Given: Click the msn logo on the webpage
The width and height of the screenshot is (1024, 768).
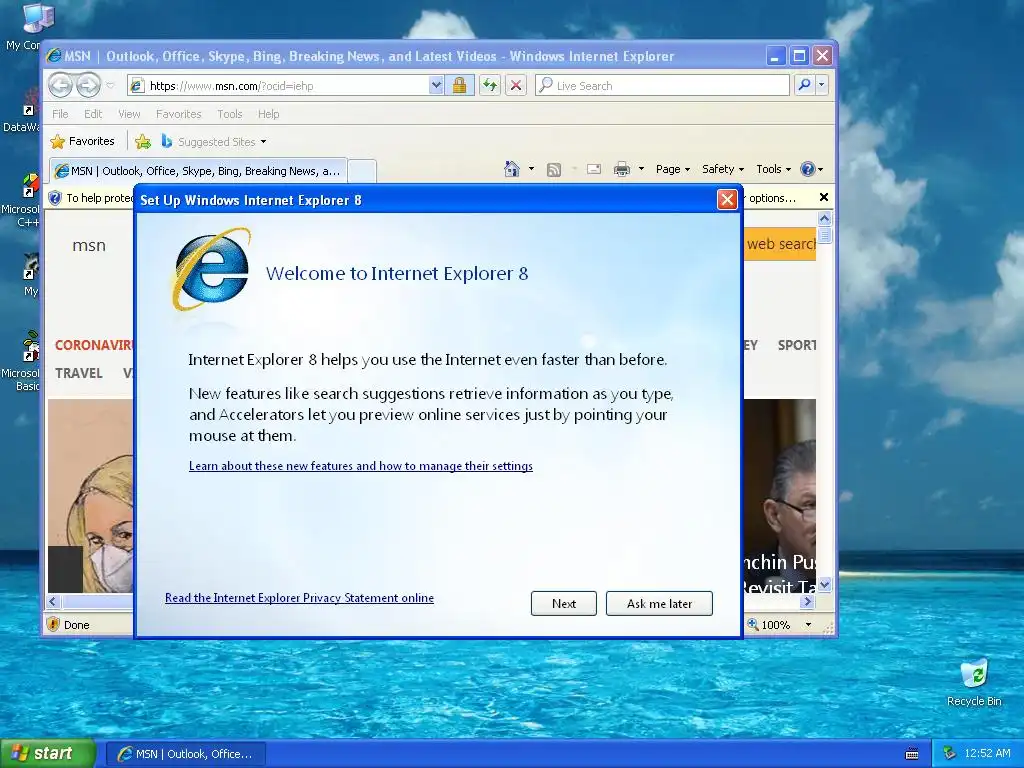Looking at the screenshot, I should pos(89,246).
